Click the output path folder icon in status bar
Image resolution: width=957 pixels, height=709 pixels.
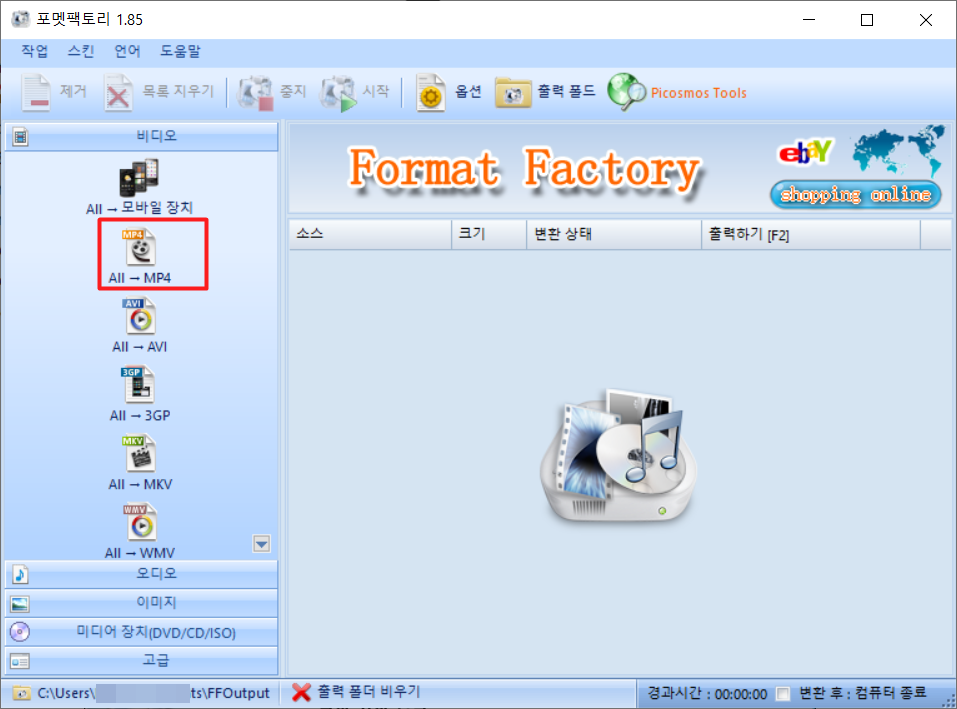[21, 693]
